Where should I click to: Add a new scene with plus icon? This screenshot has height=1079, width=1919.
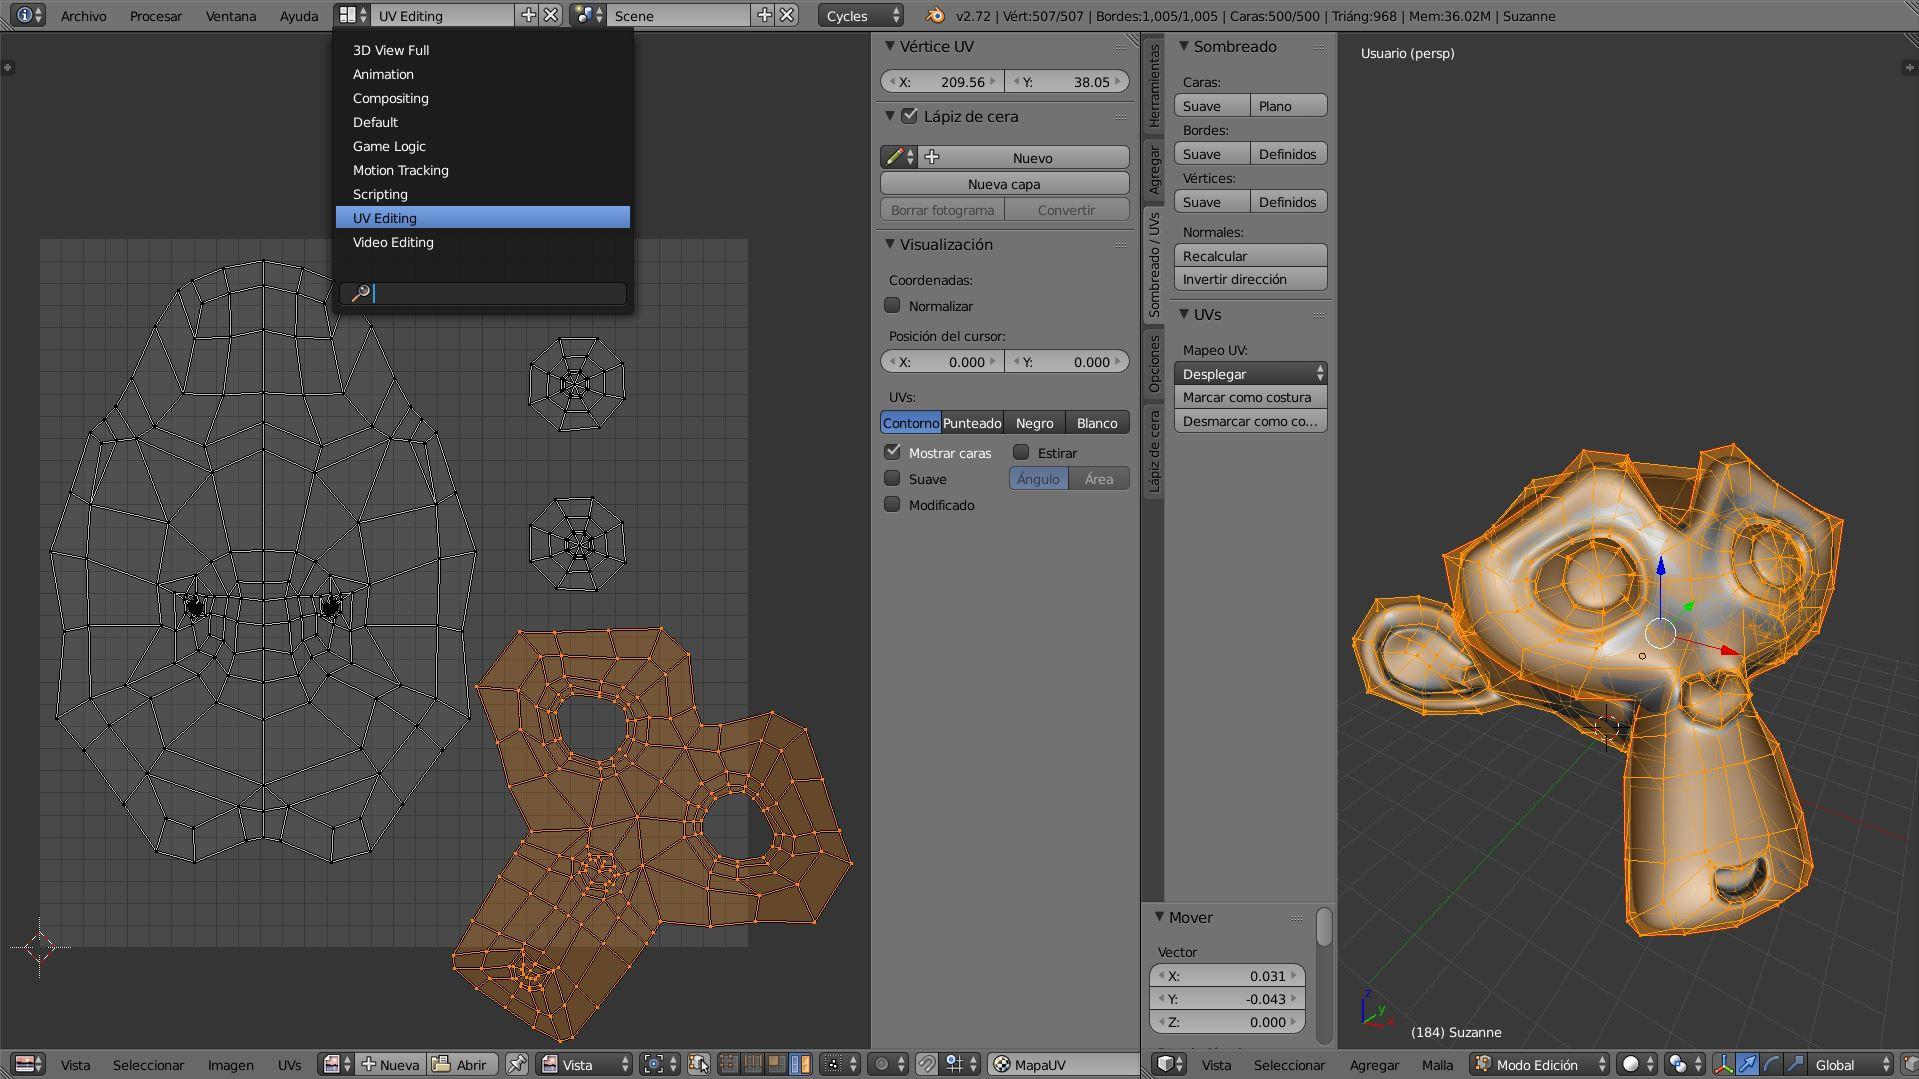click(764, 15)
